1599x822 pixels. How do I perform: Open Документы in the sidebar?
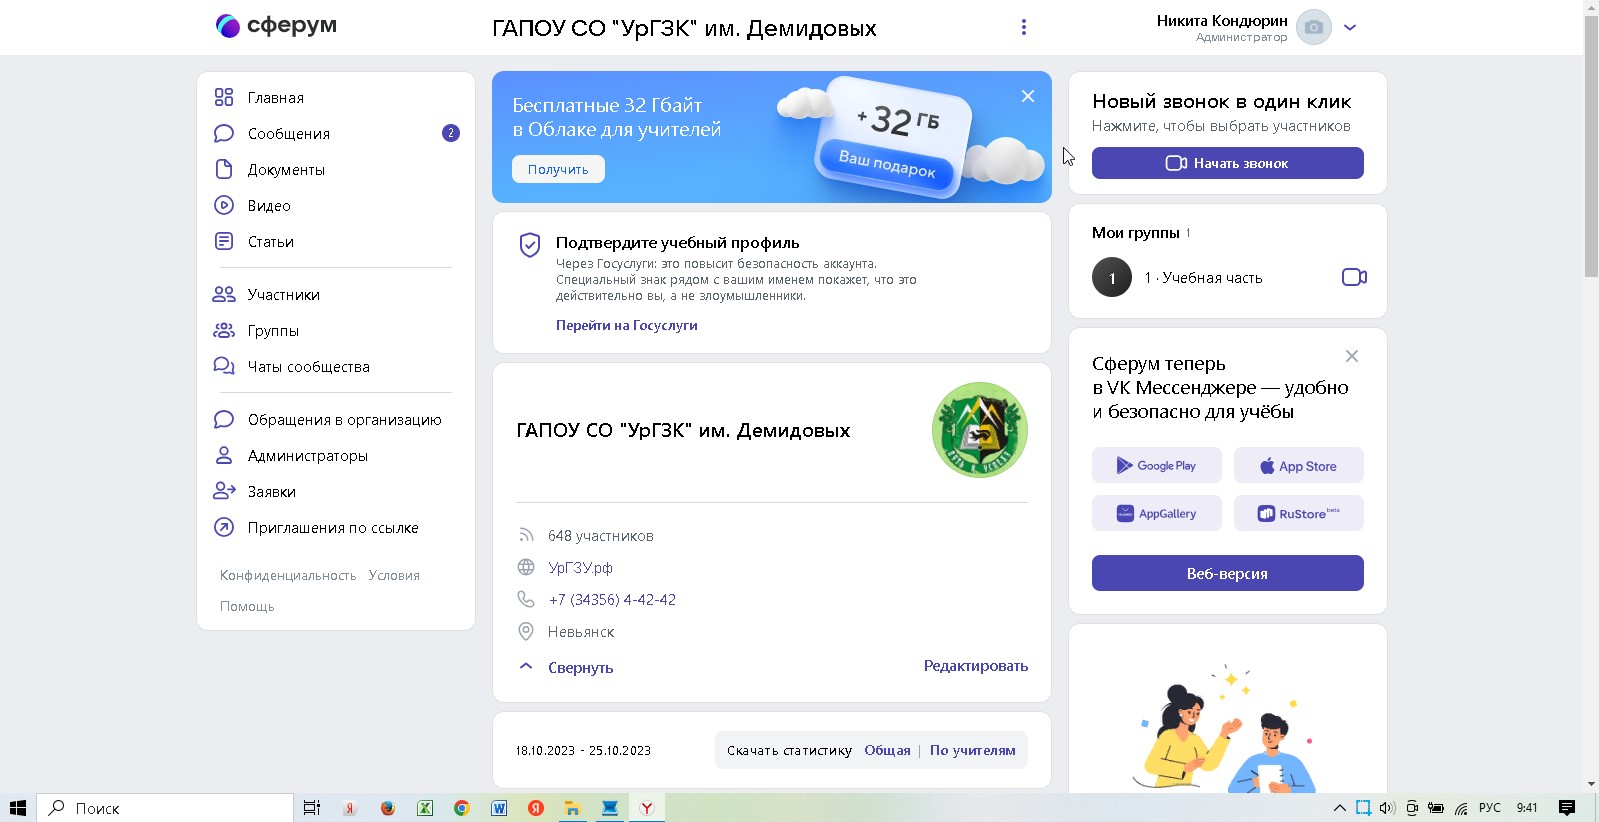[286, 170]
